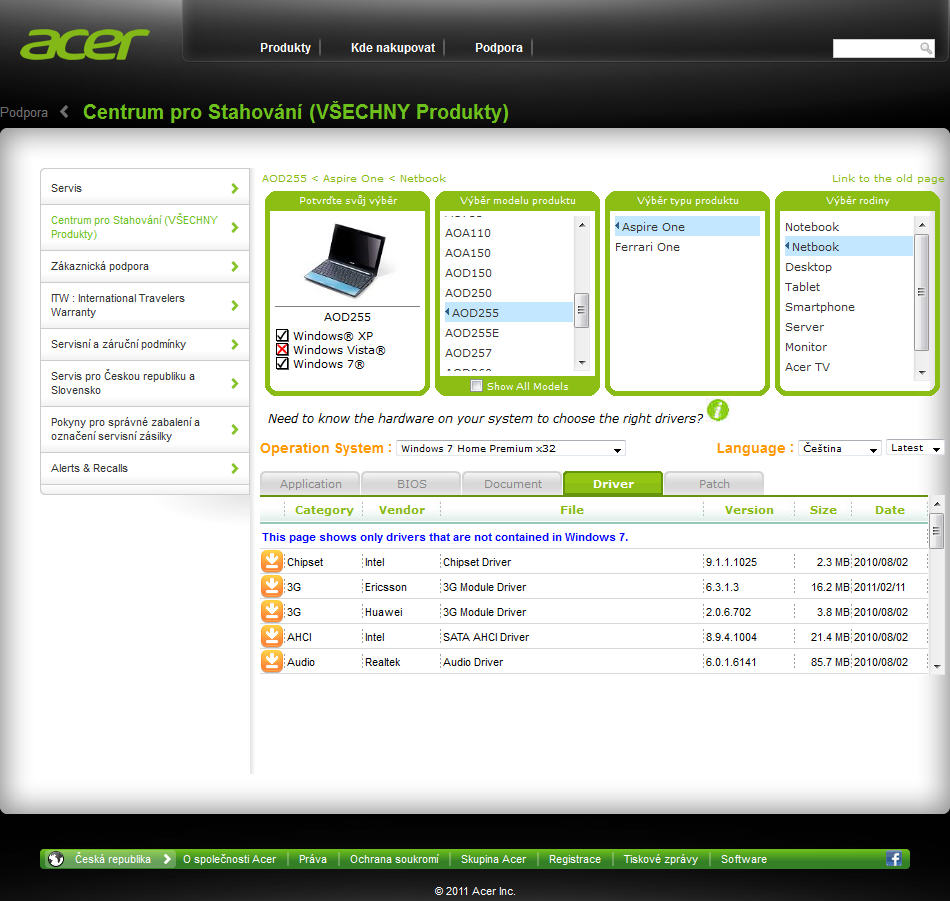Click Software footer link
The height and width of the screenshot is (901, 950).
point(743,859)
